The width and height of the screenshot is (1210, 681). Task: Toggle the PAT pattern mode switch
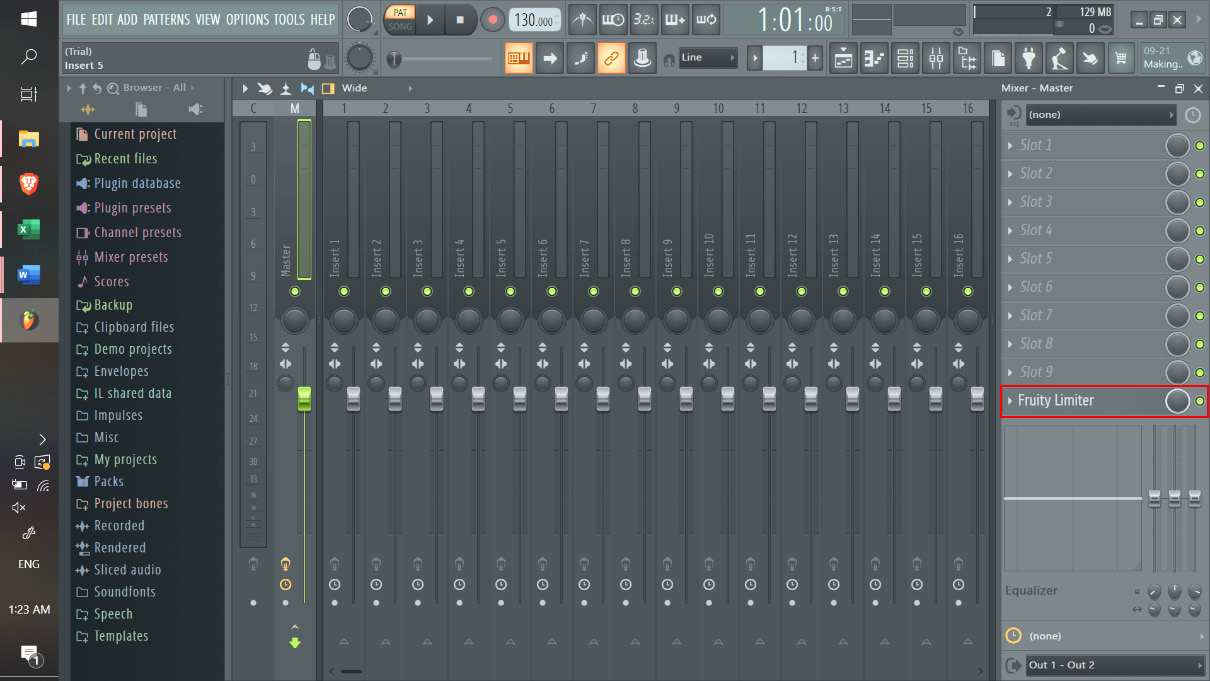[400, 12]
